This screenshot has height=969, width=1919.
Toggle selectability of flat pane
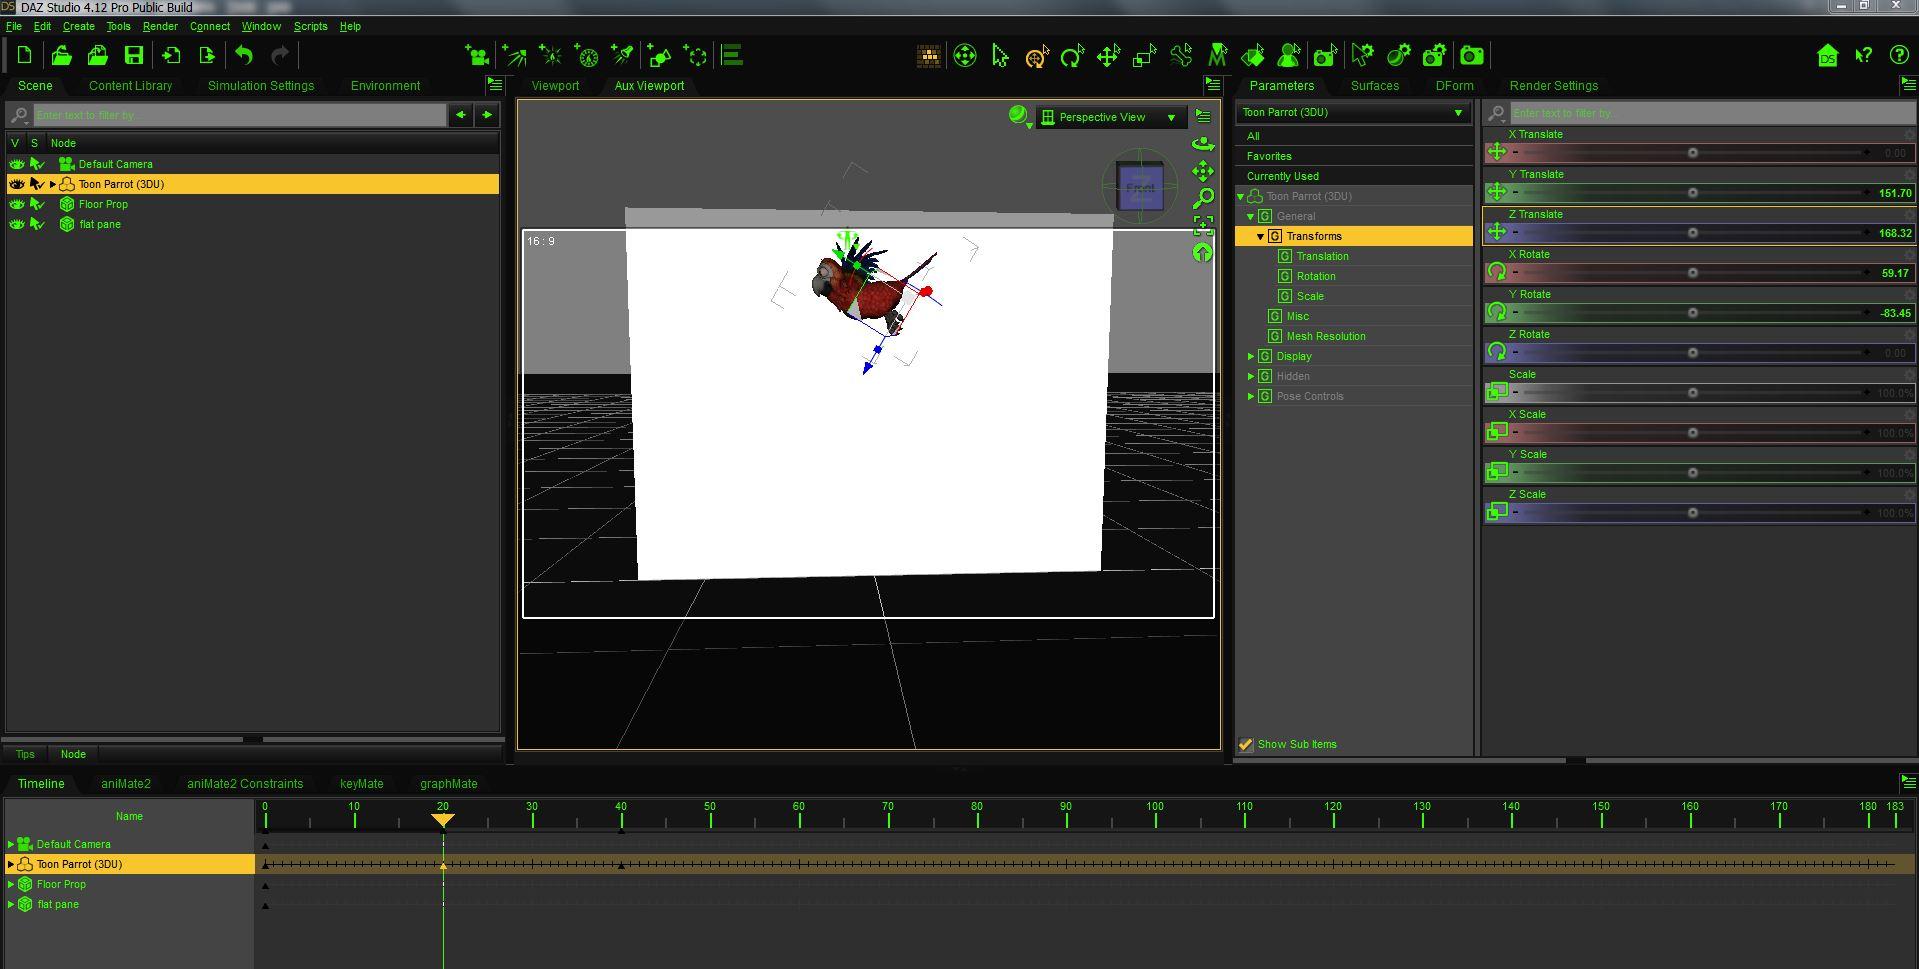click(37, 224)
